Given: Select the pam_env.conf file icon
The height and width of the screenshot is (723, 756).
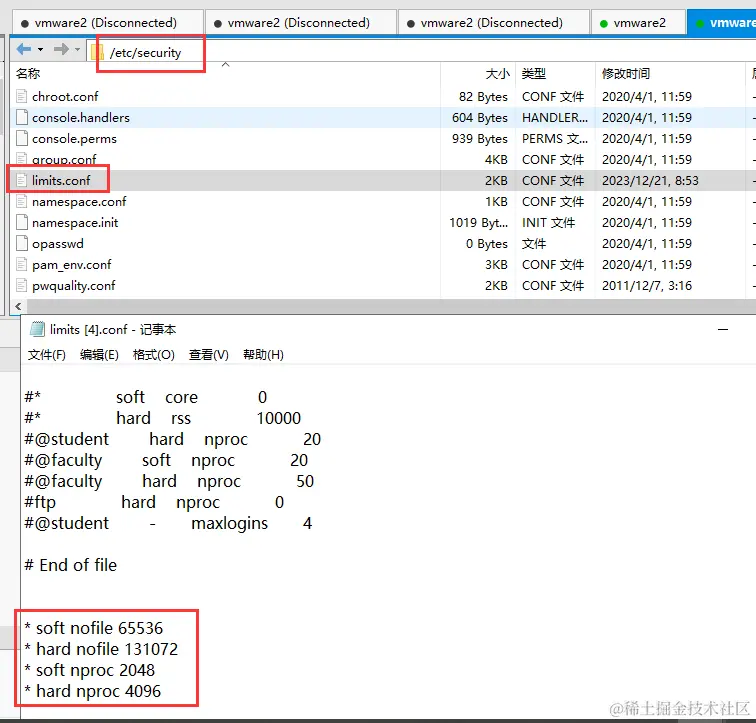Looking at the screenshot, I should tap(22, 265).
